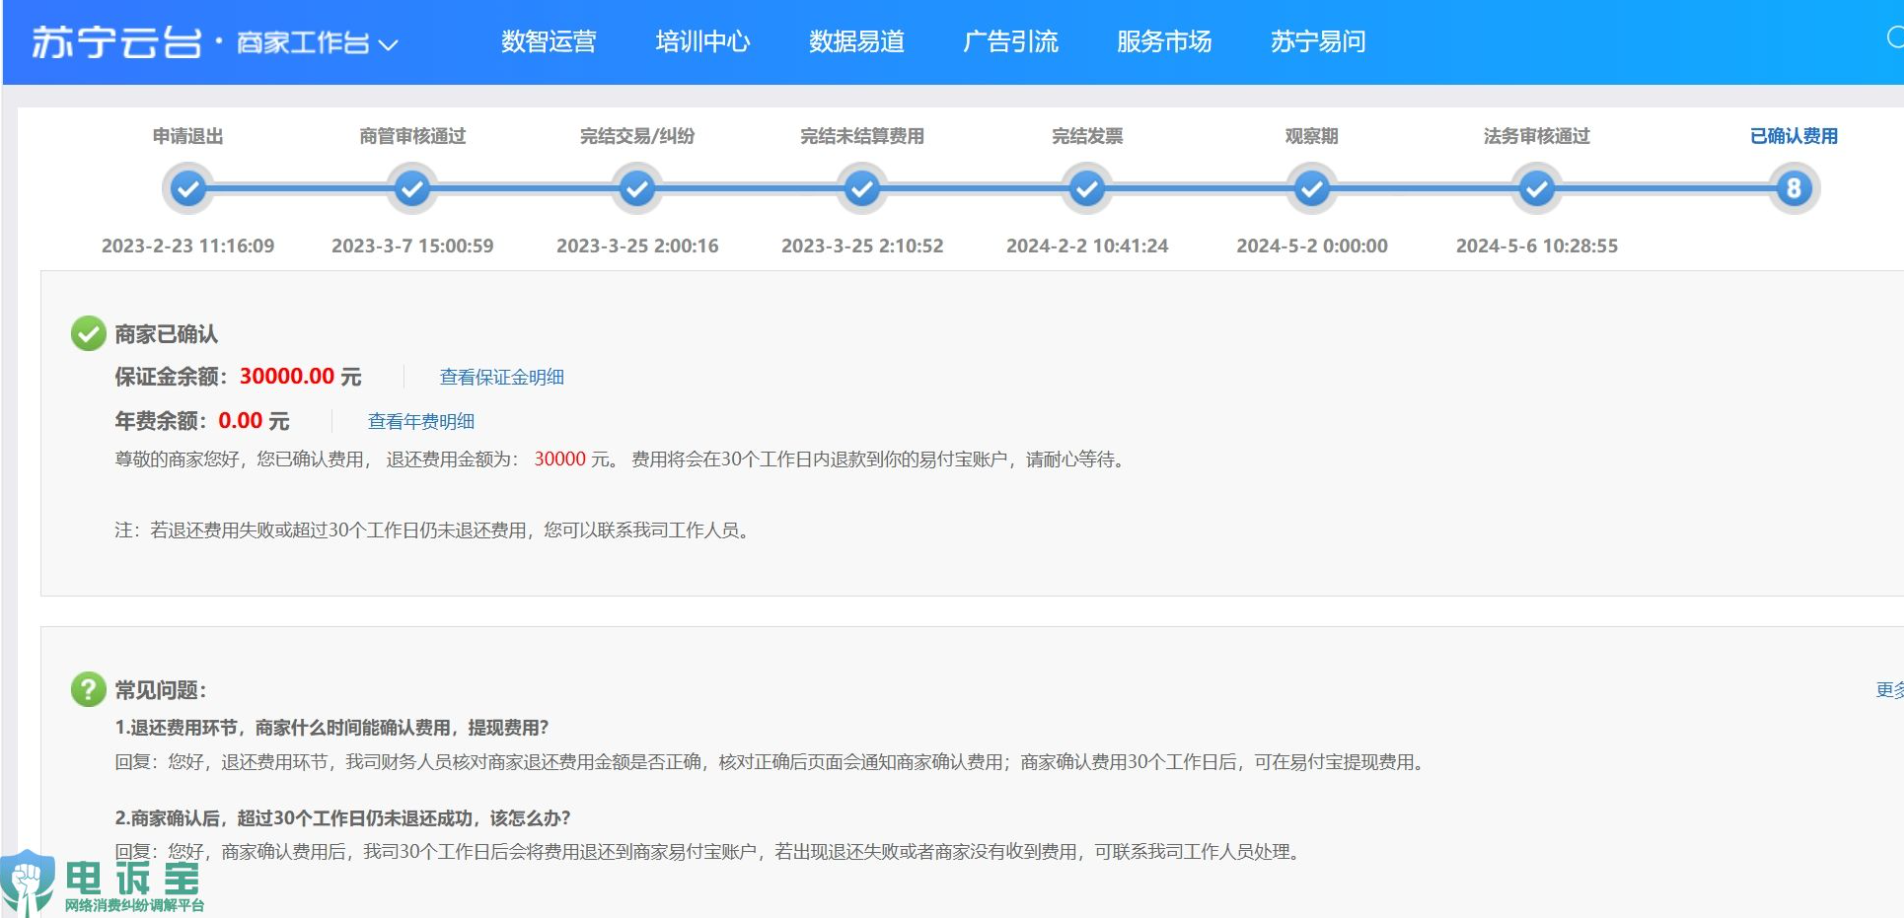This screenshot has height=918, width=1904.
Task: View deposit details via 查看保证金明细
Action: point(502,377)
